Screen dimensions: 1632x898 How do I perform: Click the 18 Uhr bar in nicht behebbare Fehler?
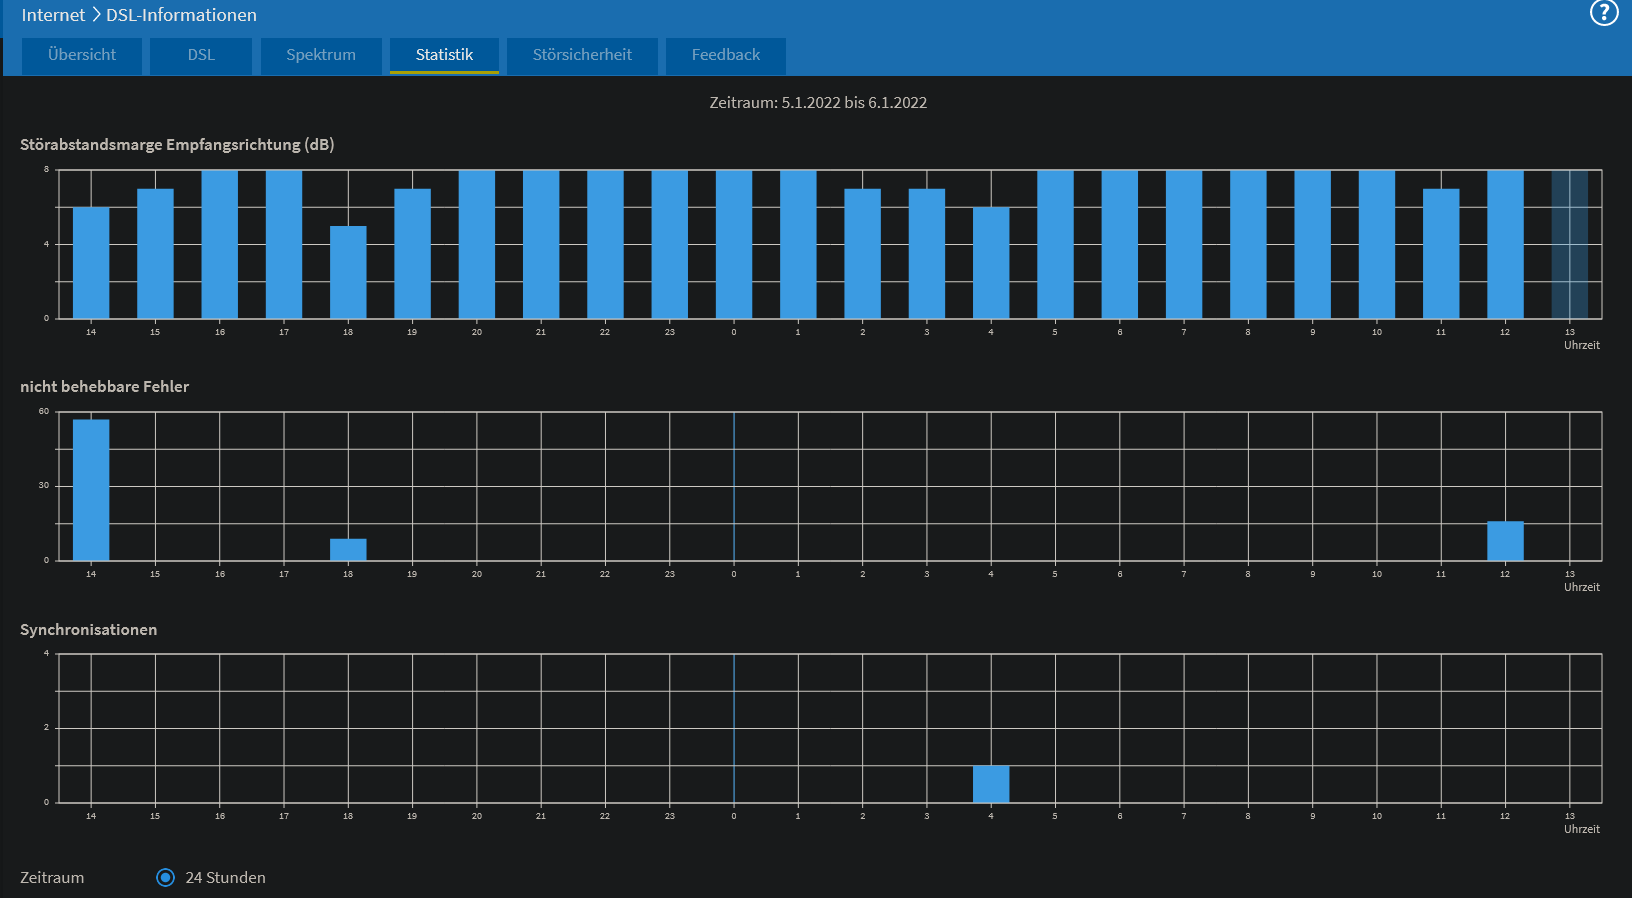pos(348,549)
